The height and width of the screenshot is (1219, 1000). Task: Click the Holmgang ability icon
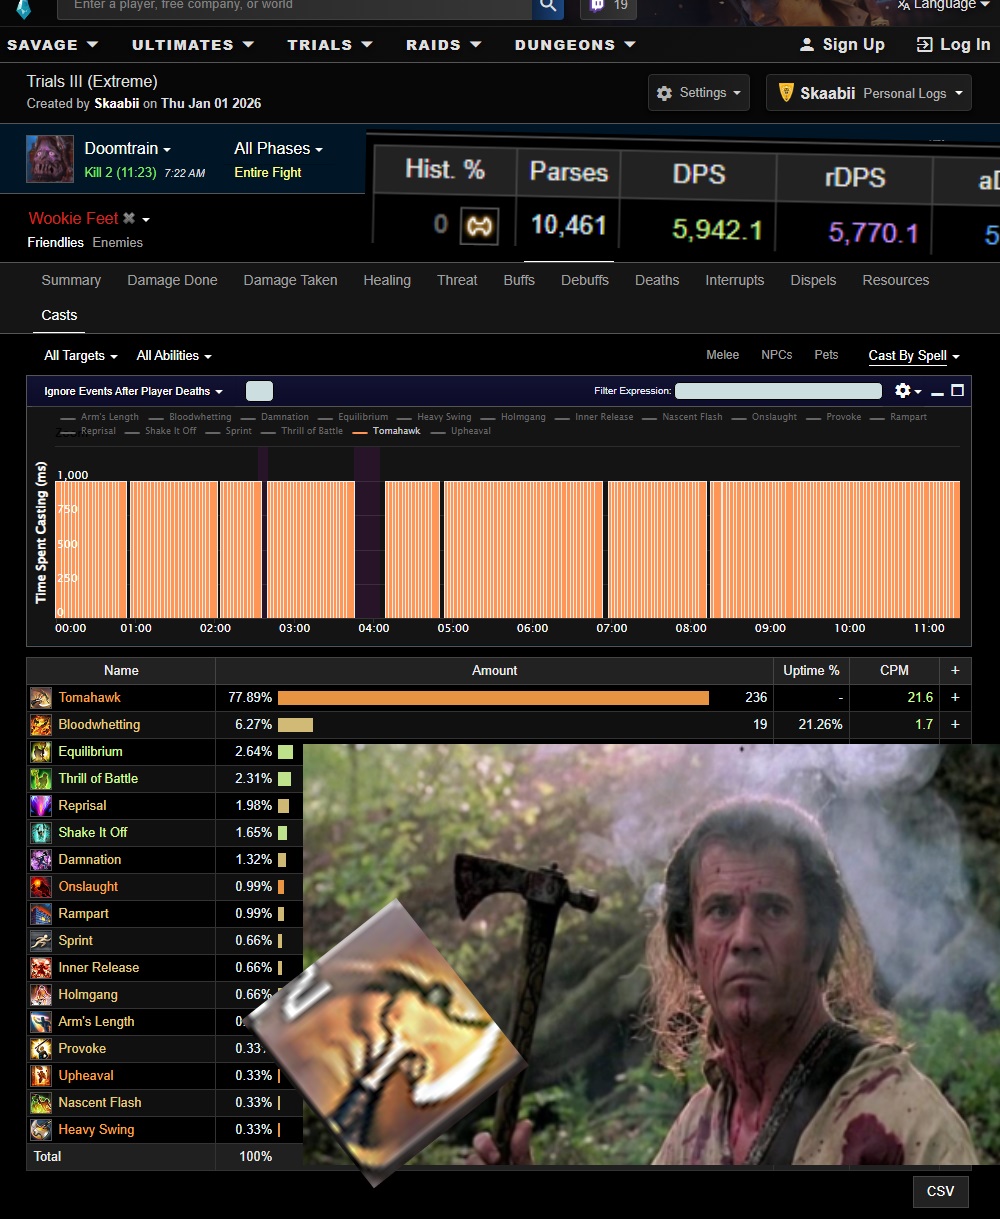tap(41, 995)
